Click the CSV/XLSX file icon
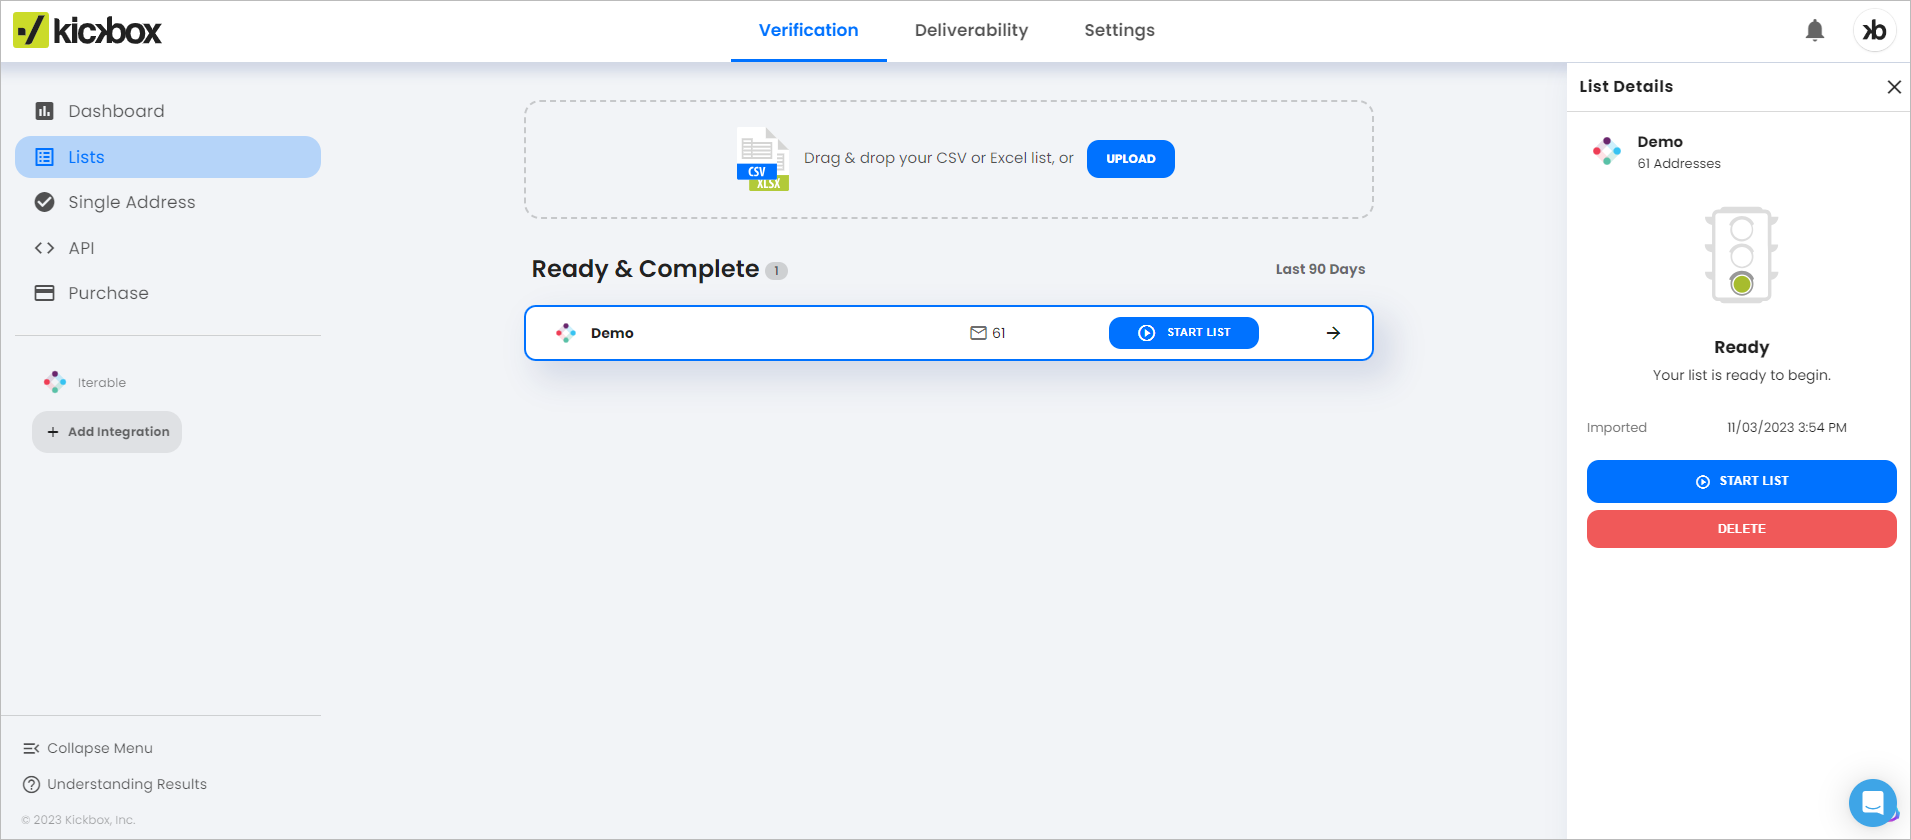 pos(763,158)
